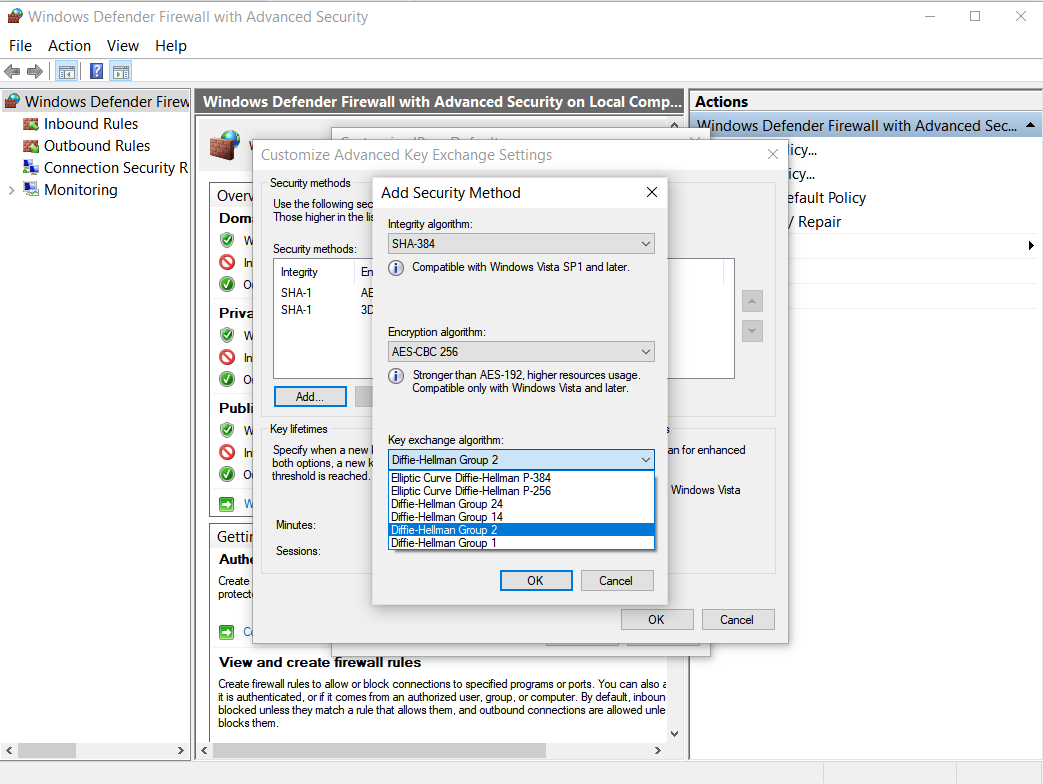Click the center pane horizontal scrollbar thumb
Viewport: 1043px width, 784px height.
click(x=379, y=750)
